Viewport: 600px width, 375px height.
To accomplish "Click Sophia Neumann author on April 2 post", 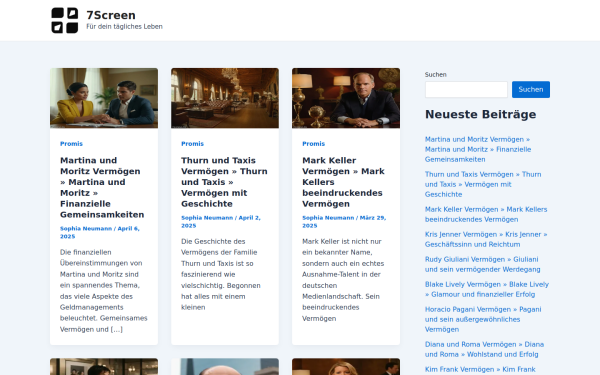I will (x=207, y=218).
